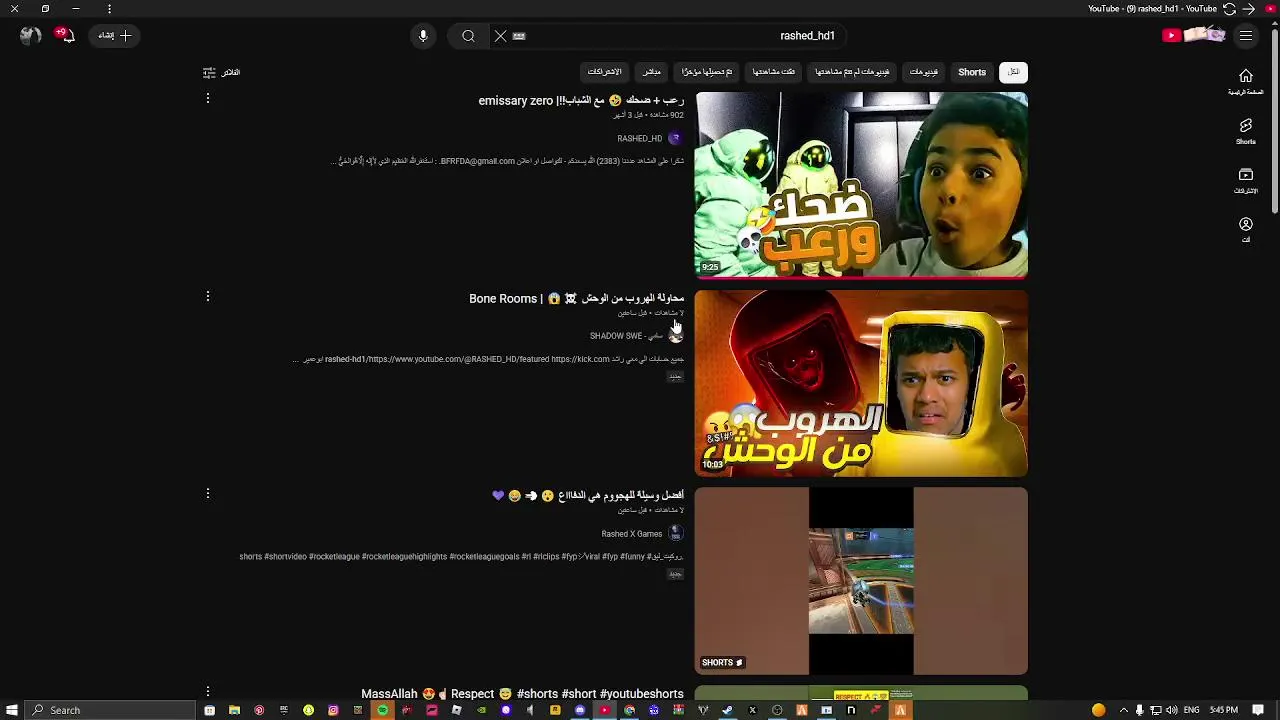Click the ENG language indicator
Screen dimensions: 1280x720
click(1191, 710)
